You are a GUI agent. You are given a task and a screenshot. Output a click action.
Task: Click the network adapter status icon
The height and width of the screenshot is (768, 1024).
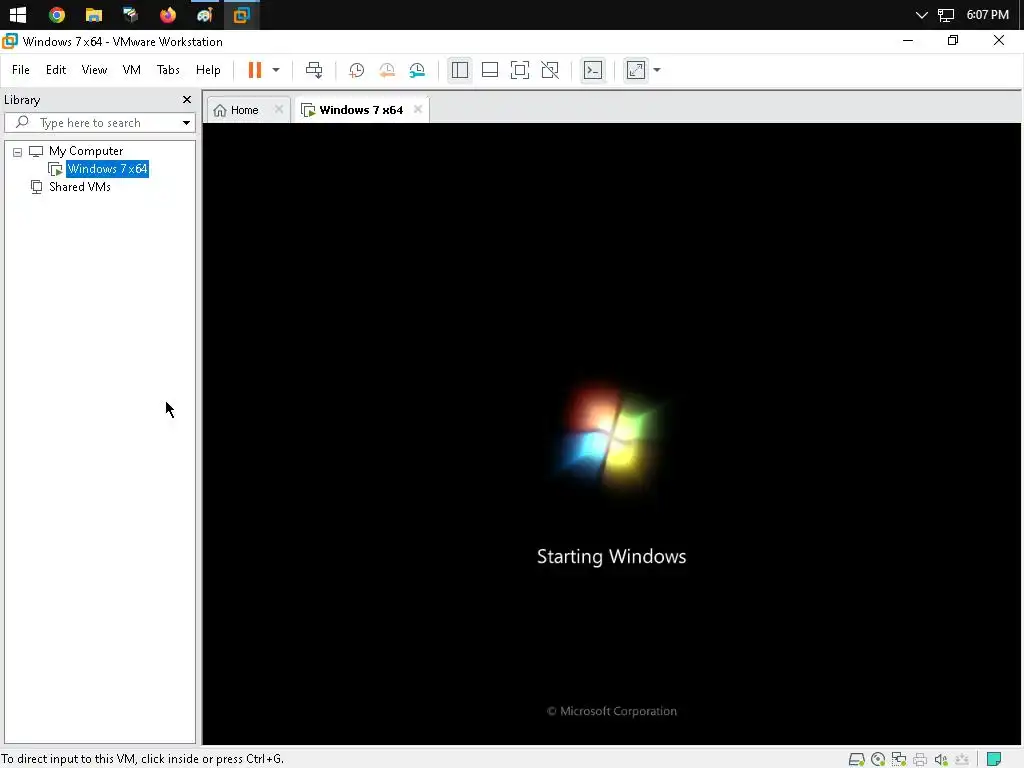pos(899,759)
